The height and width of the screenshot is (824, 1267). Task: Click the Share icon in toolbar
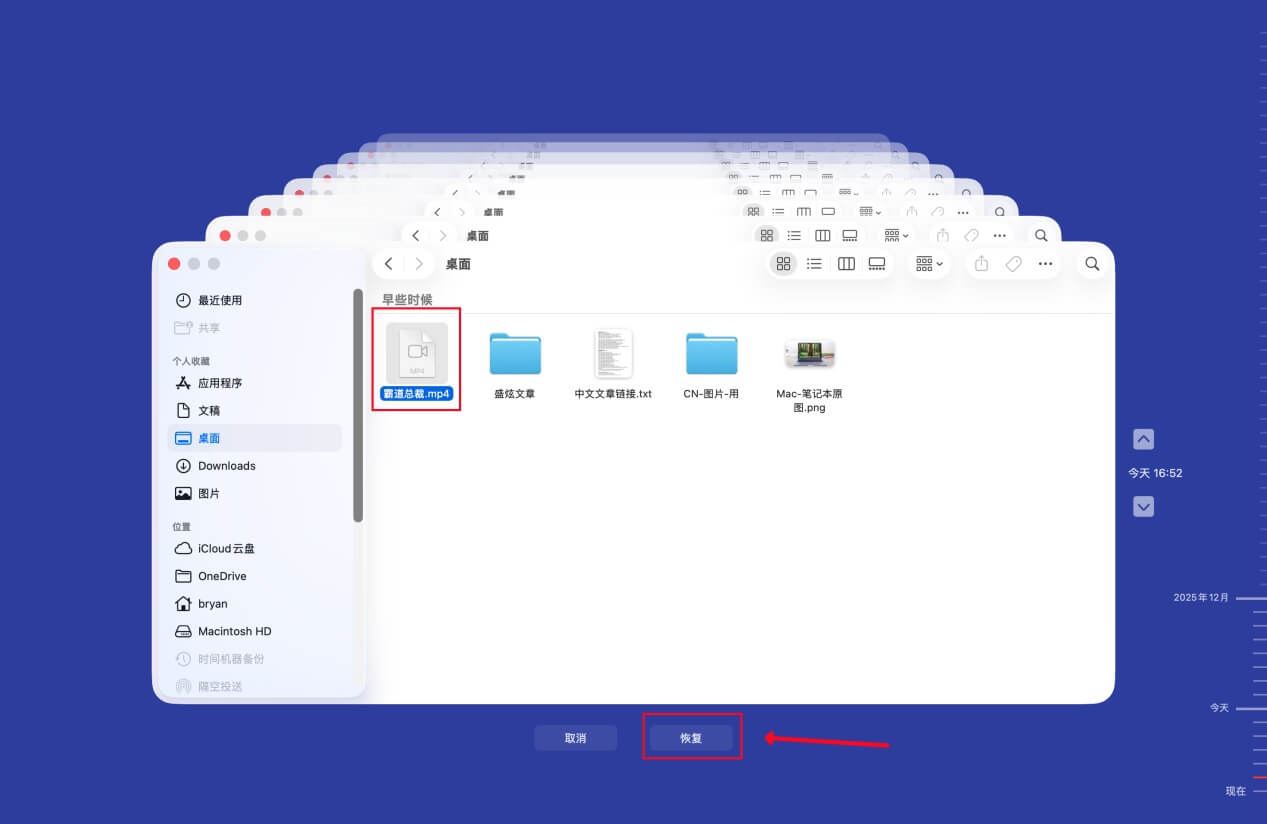(x=981, y=264)
